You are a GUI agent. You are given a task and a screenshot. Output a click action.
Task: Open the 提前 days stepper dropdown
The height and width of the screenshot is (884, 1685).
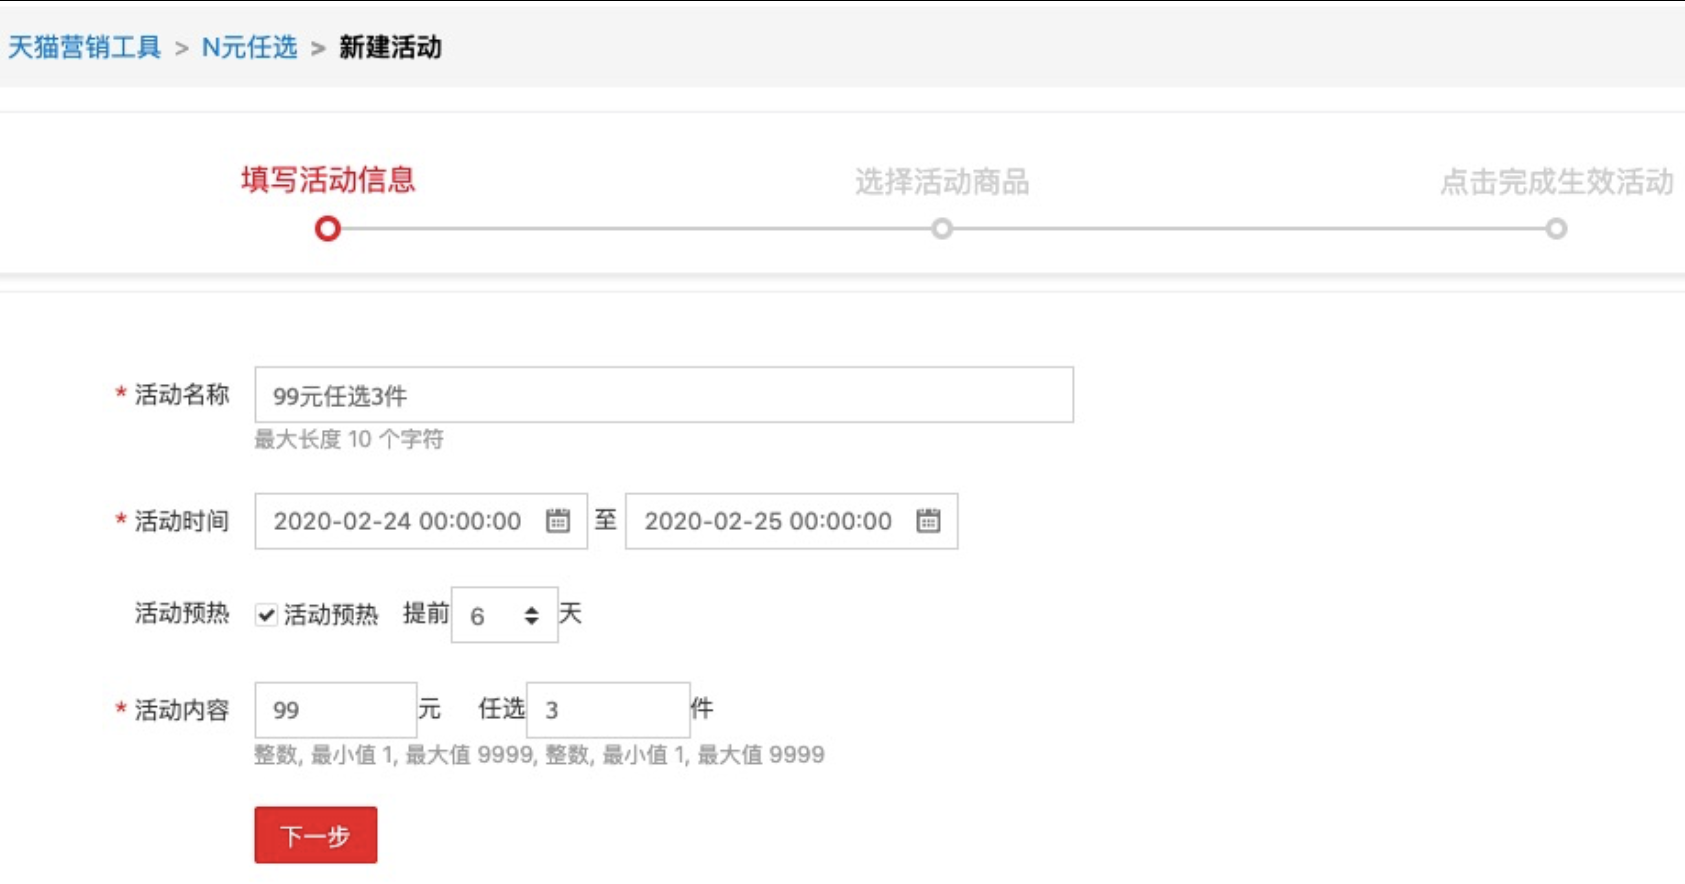(504, 615)
